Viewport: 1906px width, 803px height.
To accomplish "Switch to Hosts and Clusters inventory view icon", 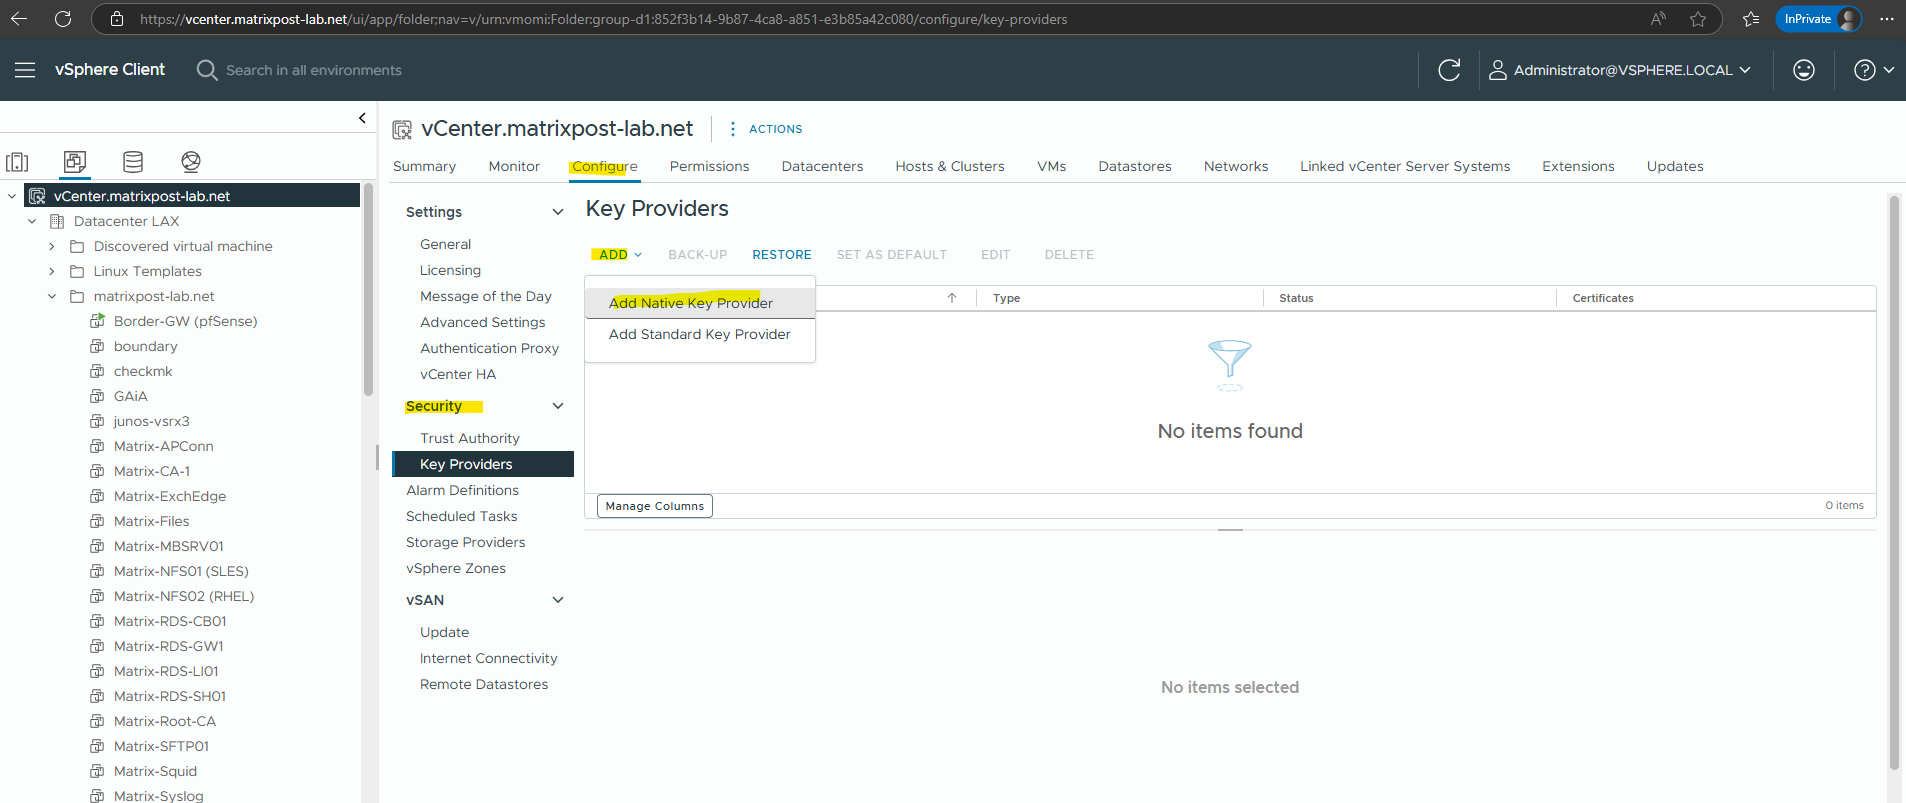I will [x=17, y=161].
